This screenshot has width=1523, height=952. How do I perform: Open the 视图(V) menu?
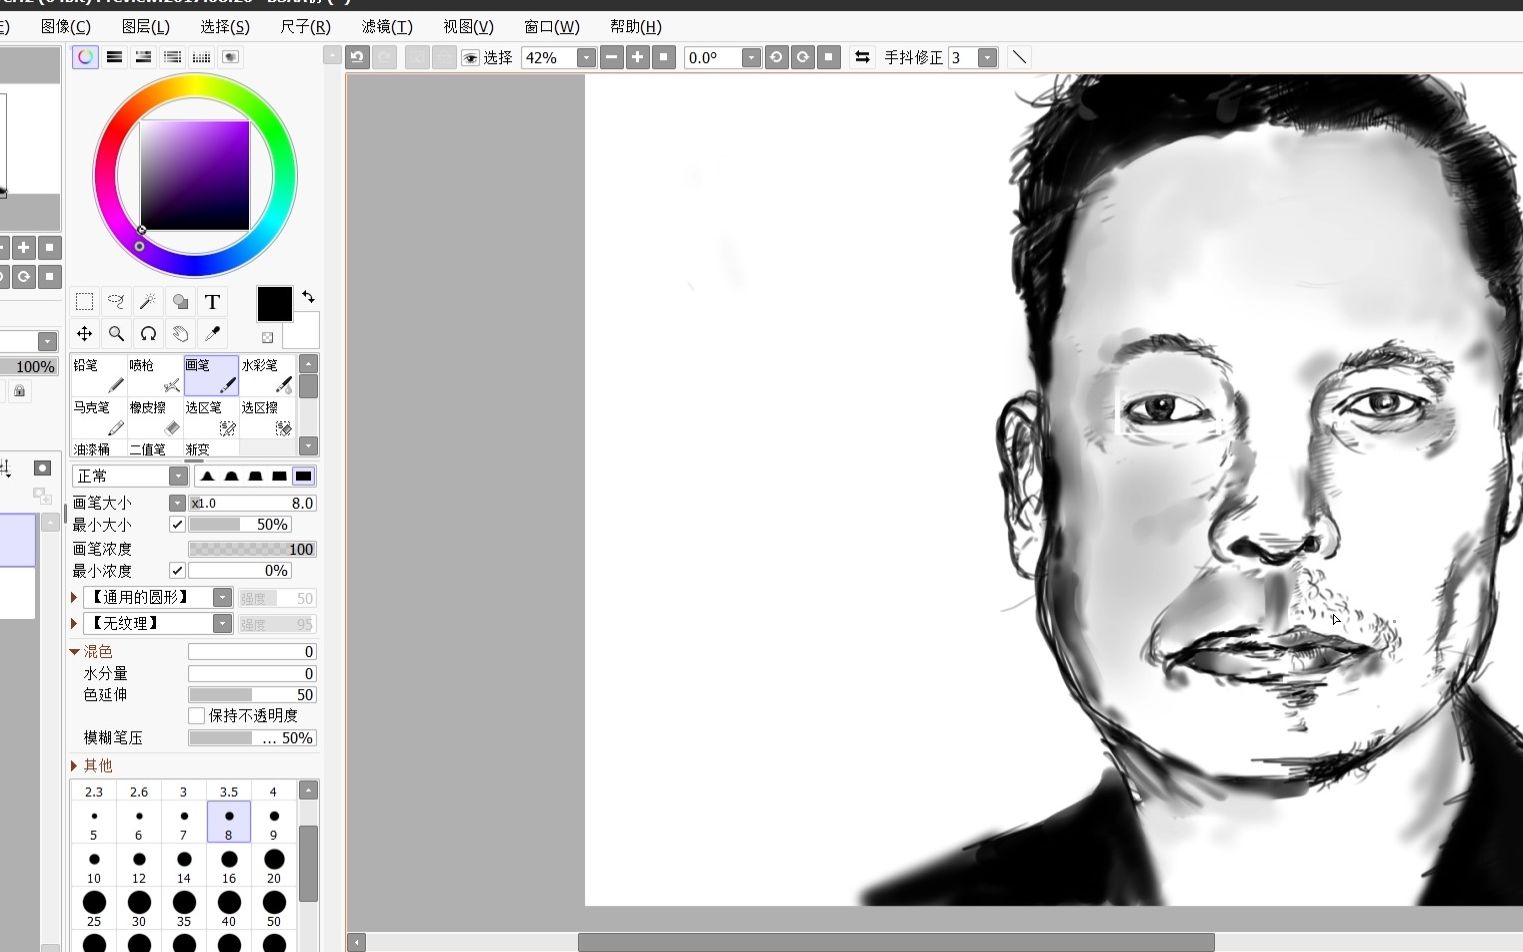[x=468, y=27]
